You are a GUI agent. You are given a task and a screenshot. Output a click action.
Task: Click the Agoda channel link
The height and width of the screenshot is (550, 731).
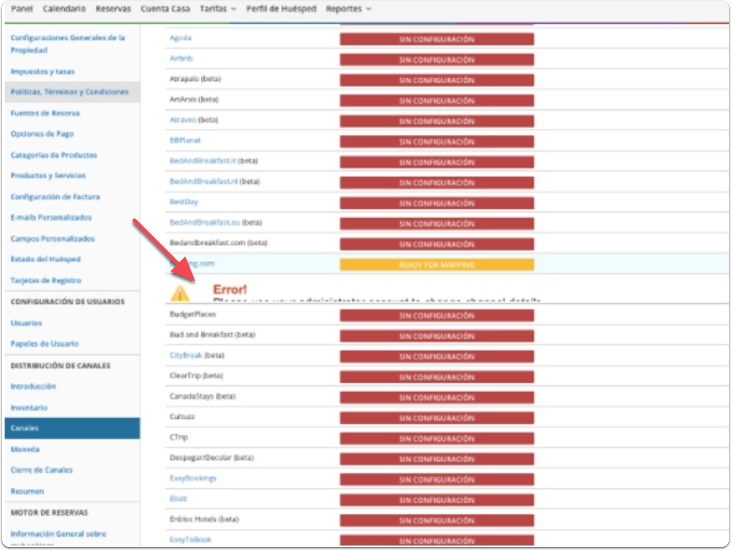tap(180, 38)
